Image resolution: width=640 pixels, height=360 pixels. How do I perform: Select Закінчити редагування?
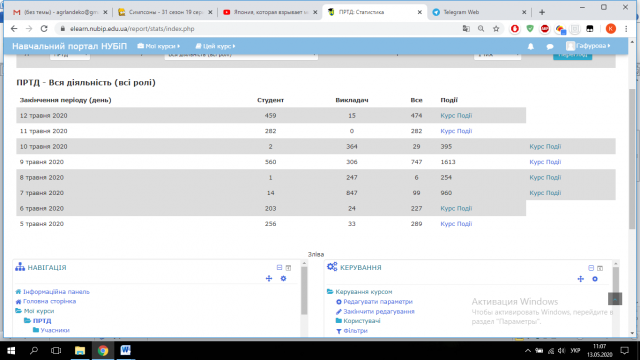378,311
